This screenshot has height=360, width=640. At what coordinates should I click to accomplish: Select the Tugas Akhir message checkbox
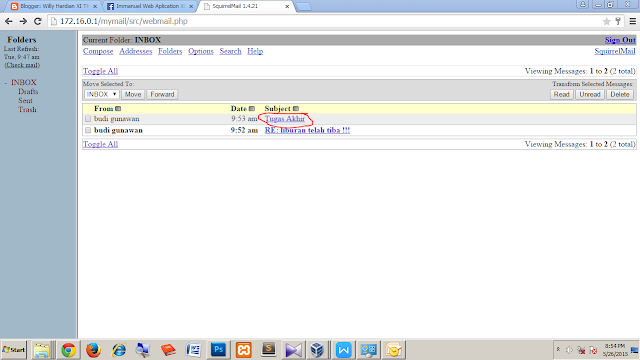click(88, 119)
